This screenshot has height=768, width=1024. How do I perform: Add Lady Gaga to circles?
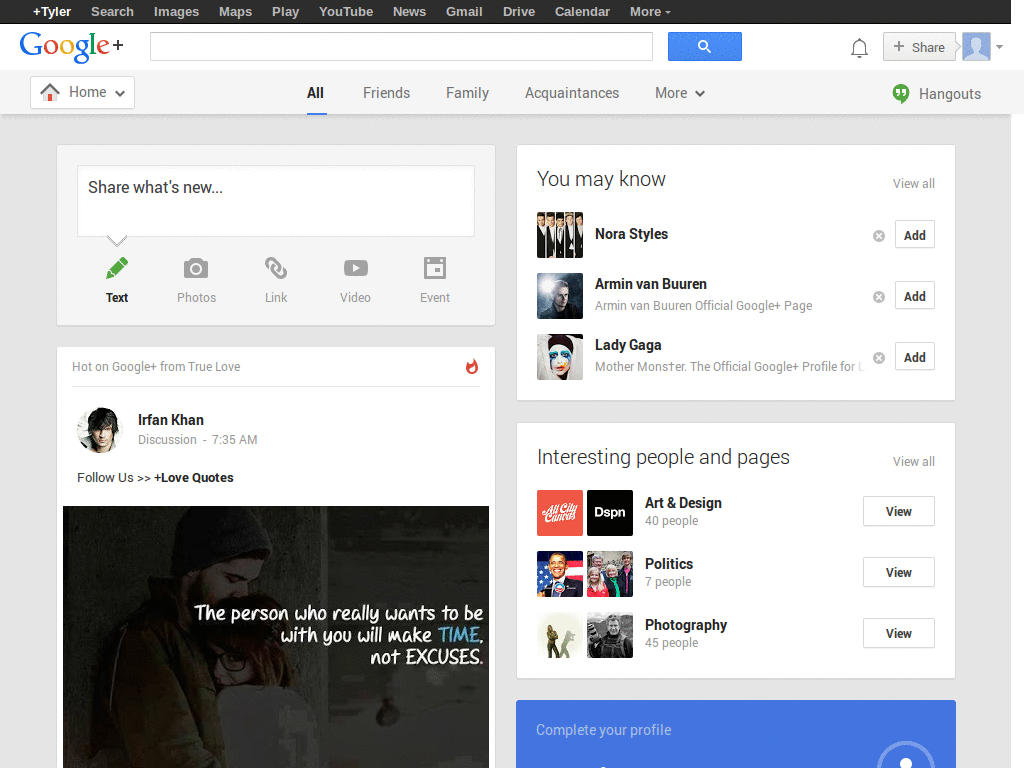914,357
